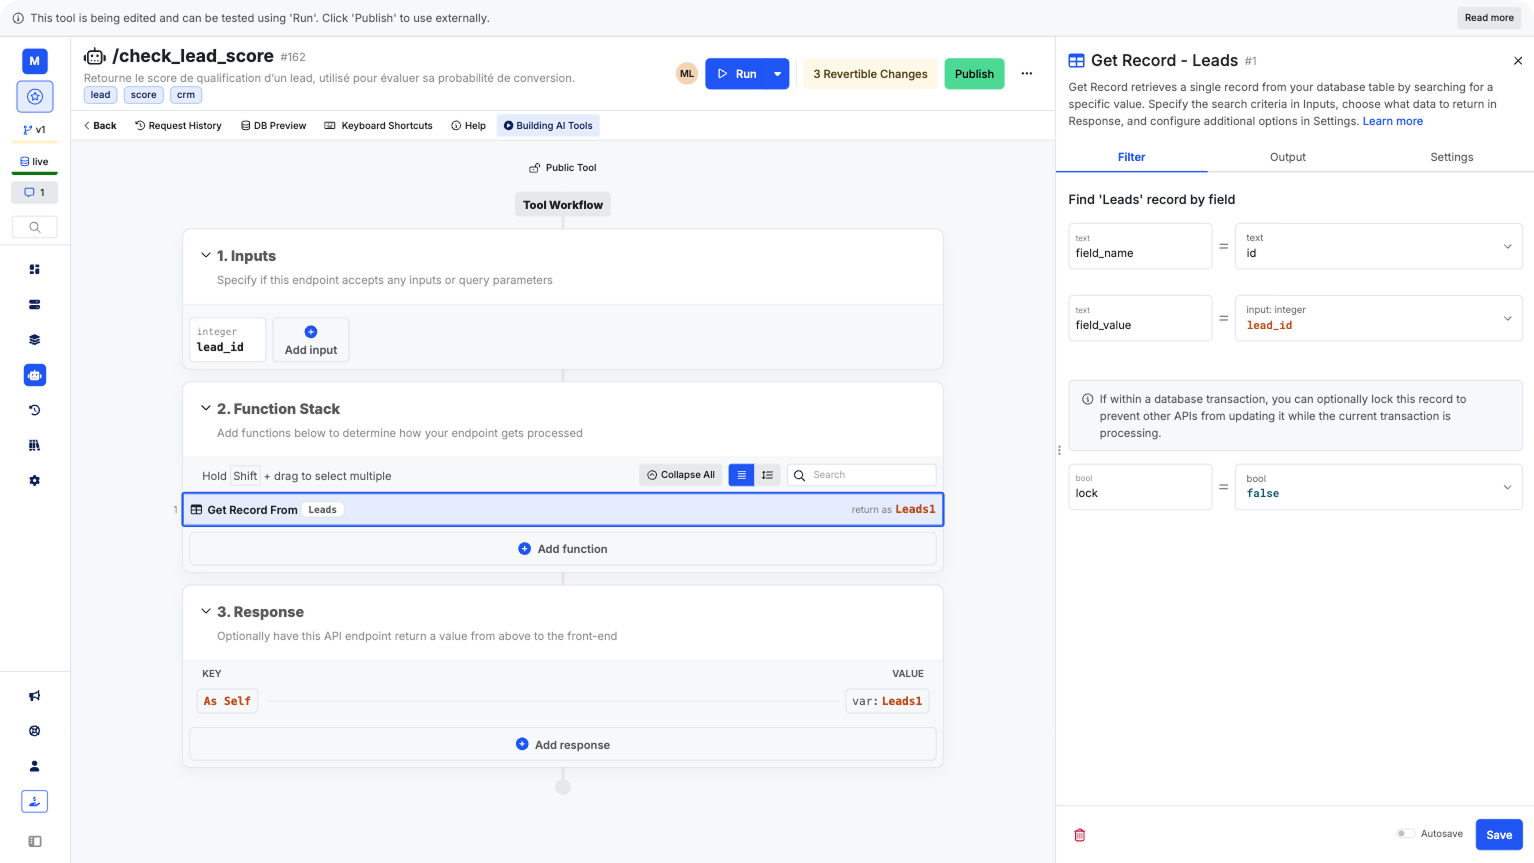Switch to the Output tab
1534x863 pixels.
1288,157
